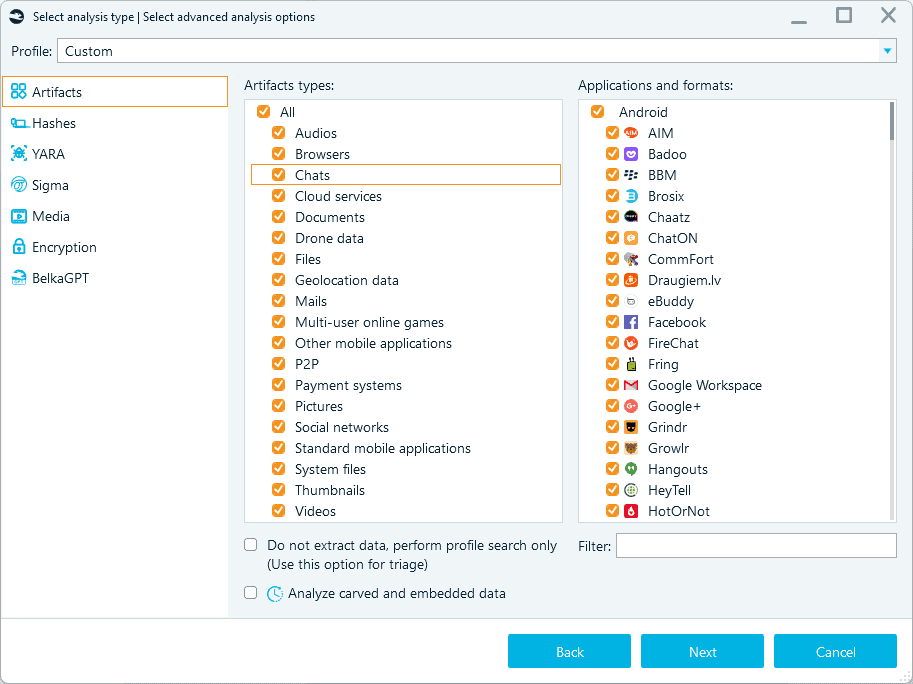
Task: Click the Badoo app icon
Action: [631, 154]
